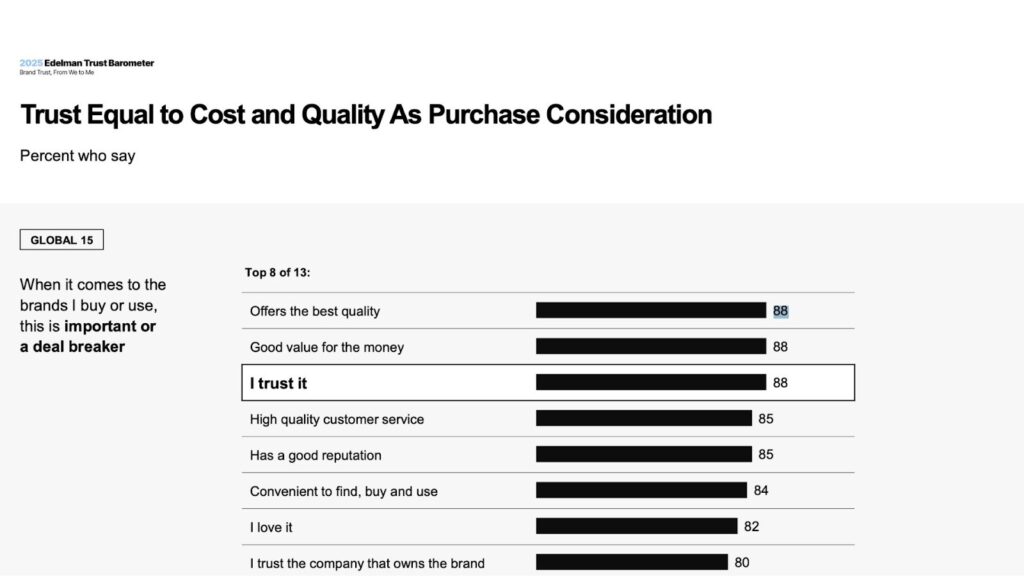Click the bold "I trust it" label

click(278, 383)
